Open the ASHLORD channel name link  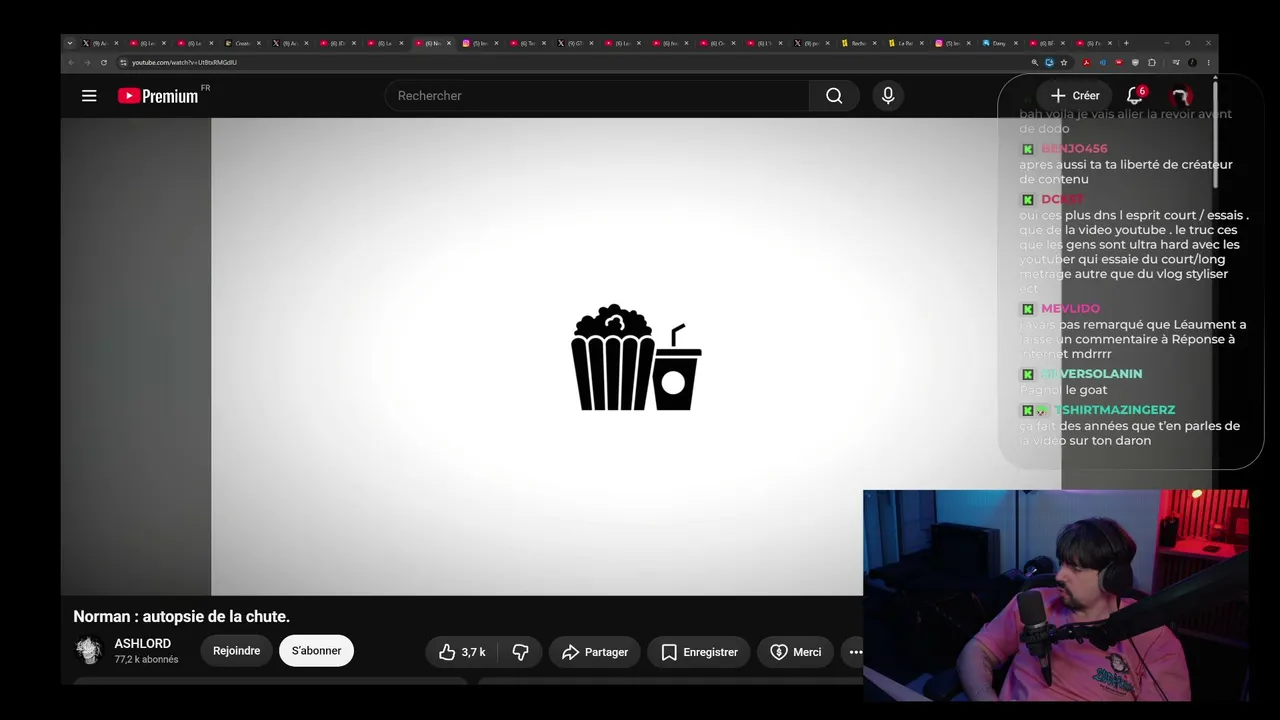(x=143, y=644)
